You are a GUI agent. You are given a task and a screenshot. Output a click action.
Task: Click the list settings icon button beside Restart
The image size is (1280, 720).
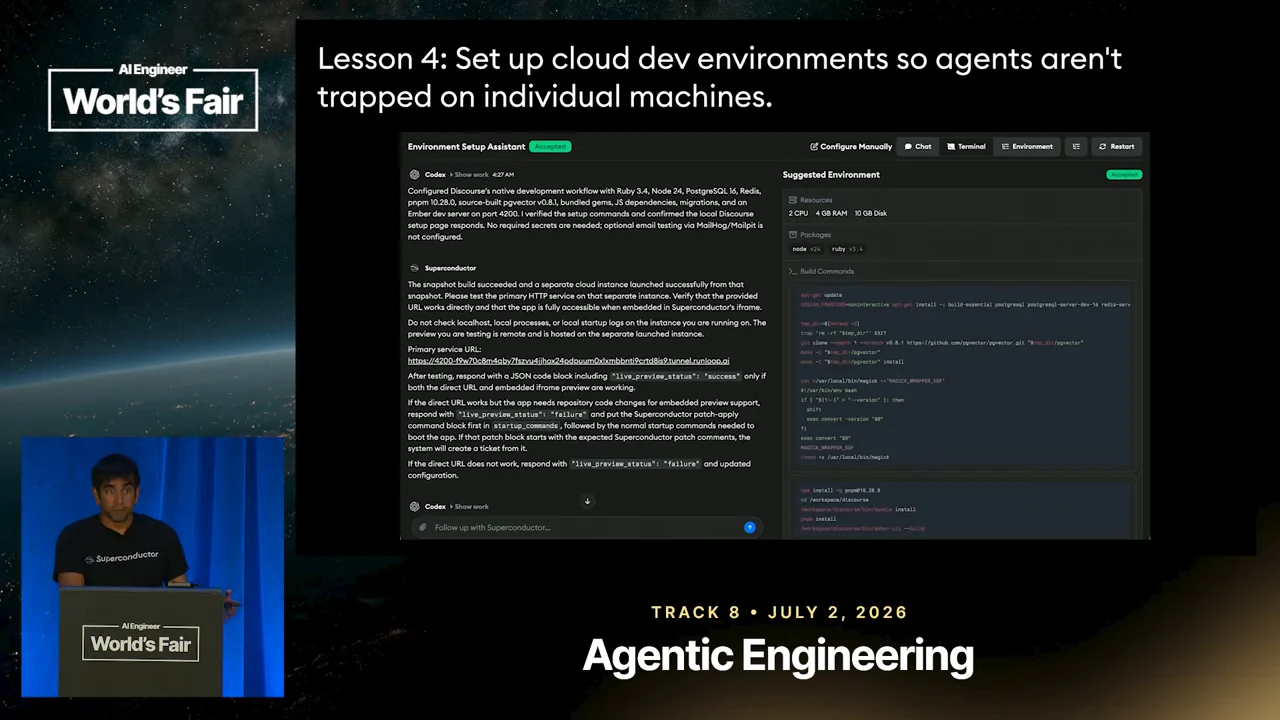click(1076, 147)
